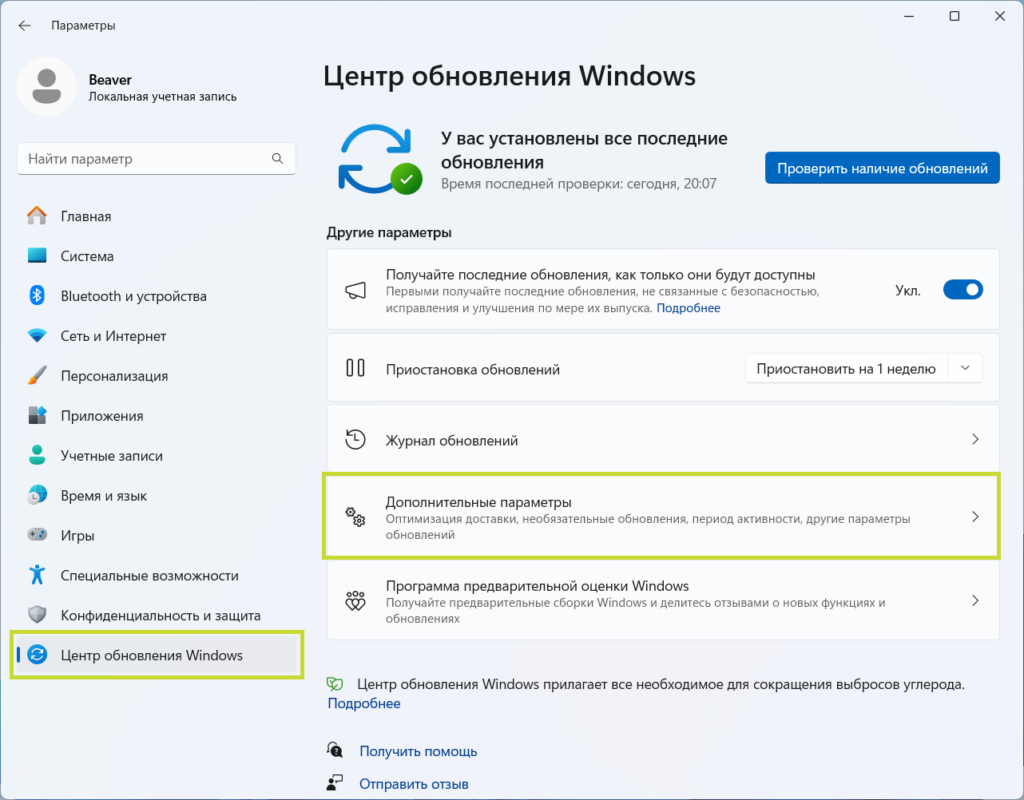Screen dimensions: 1024x800
Task: Click the Insider program hearts icon
Action: tap(355, 601)
